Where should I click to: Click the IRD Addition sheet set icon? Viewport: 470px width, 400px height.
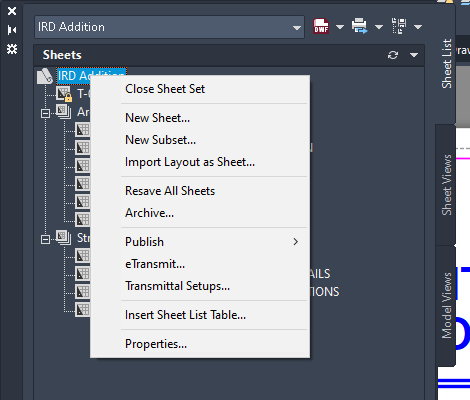pos(45,76)
